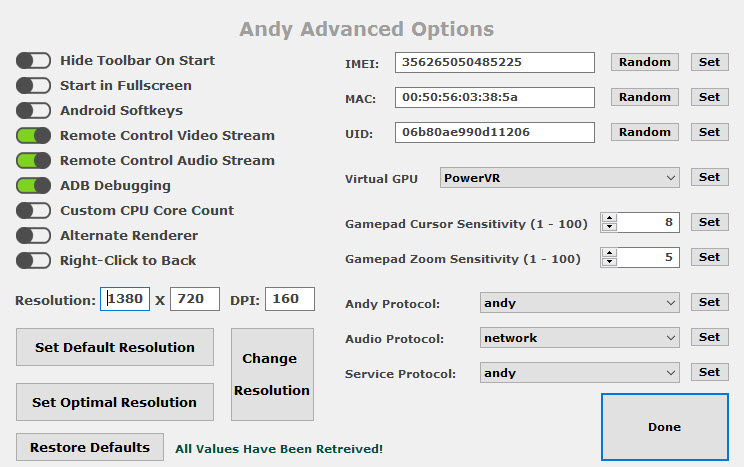Screen dimensions: 744x467
Task: Decrease Gamepad Zoom Sensitivity with down arrow
Action: pos(609,262)
